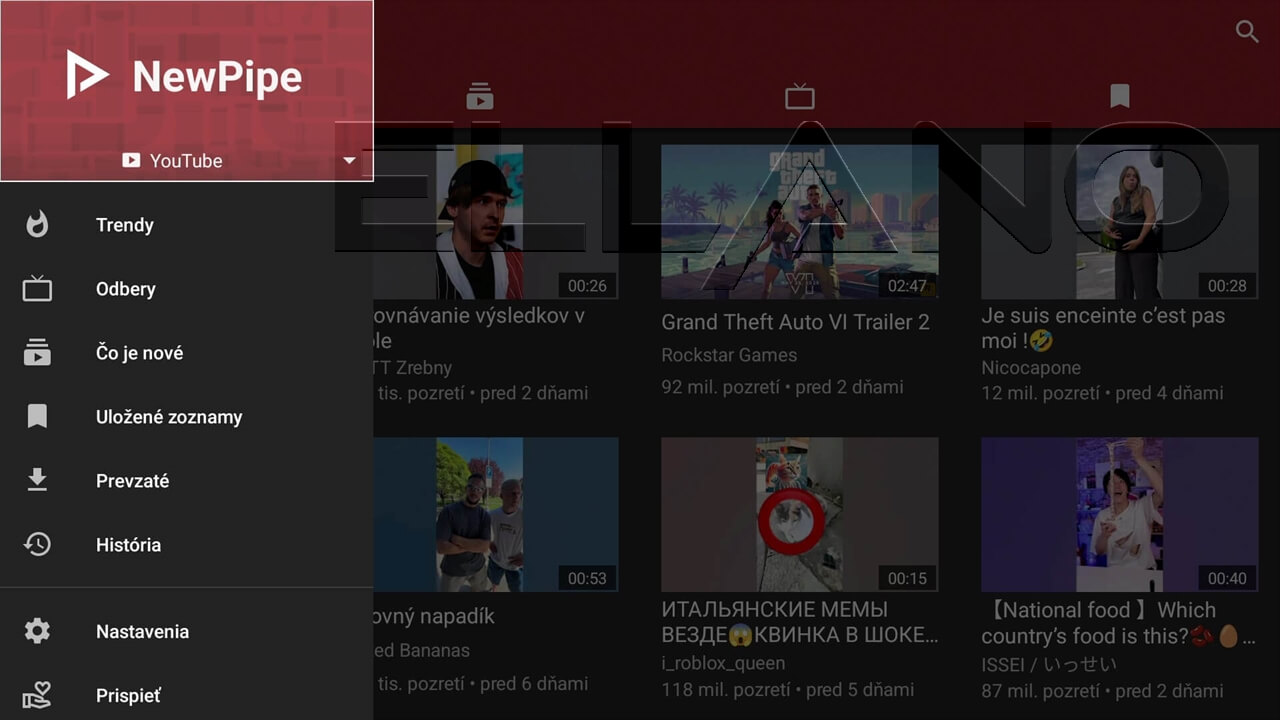Click Nicocapone channel name

tap(1031, 367)
